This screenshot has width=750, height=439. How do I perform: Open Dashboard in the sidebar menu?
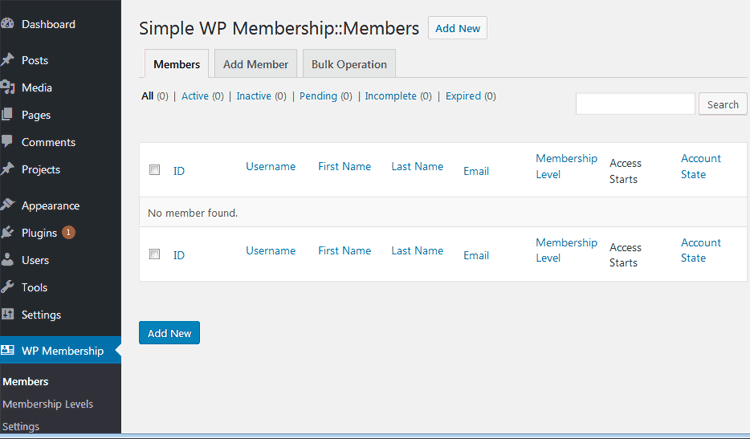pos(48,24)
